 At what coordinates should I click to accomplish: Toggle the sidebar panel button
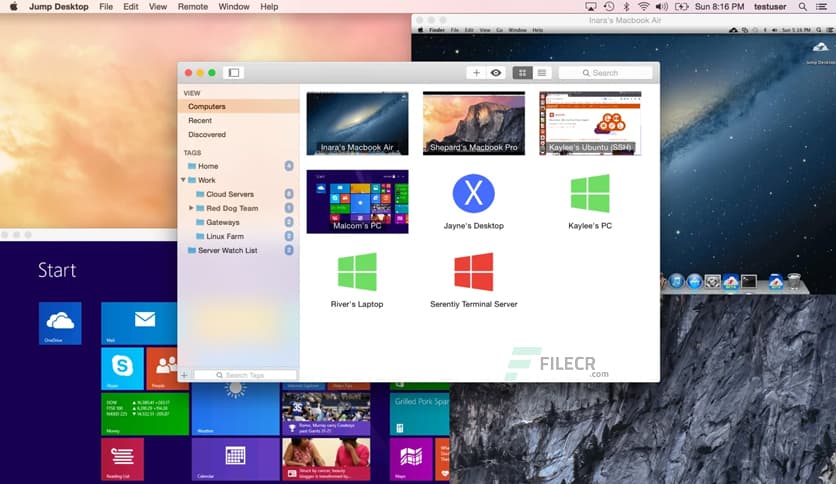pyautogui.click(x=234, y=72)
